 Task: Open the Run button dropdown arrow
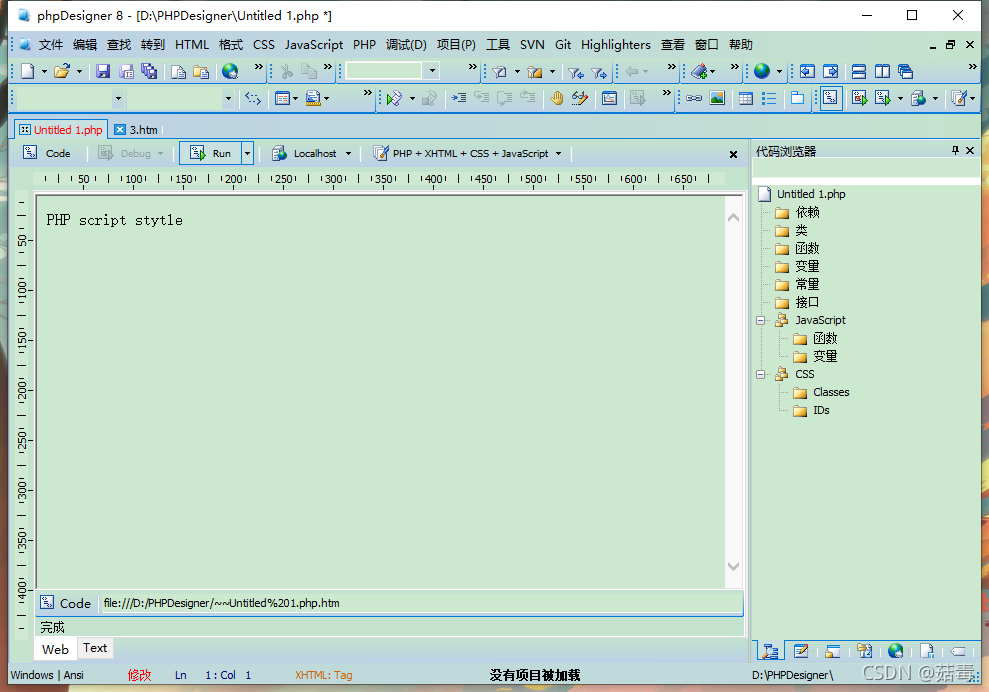point(247,153)
